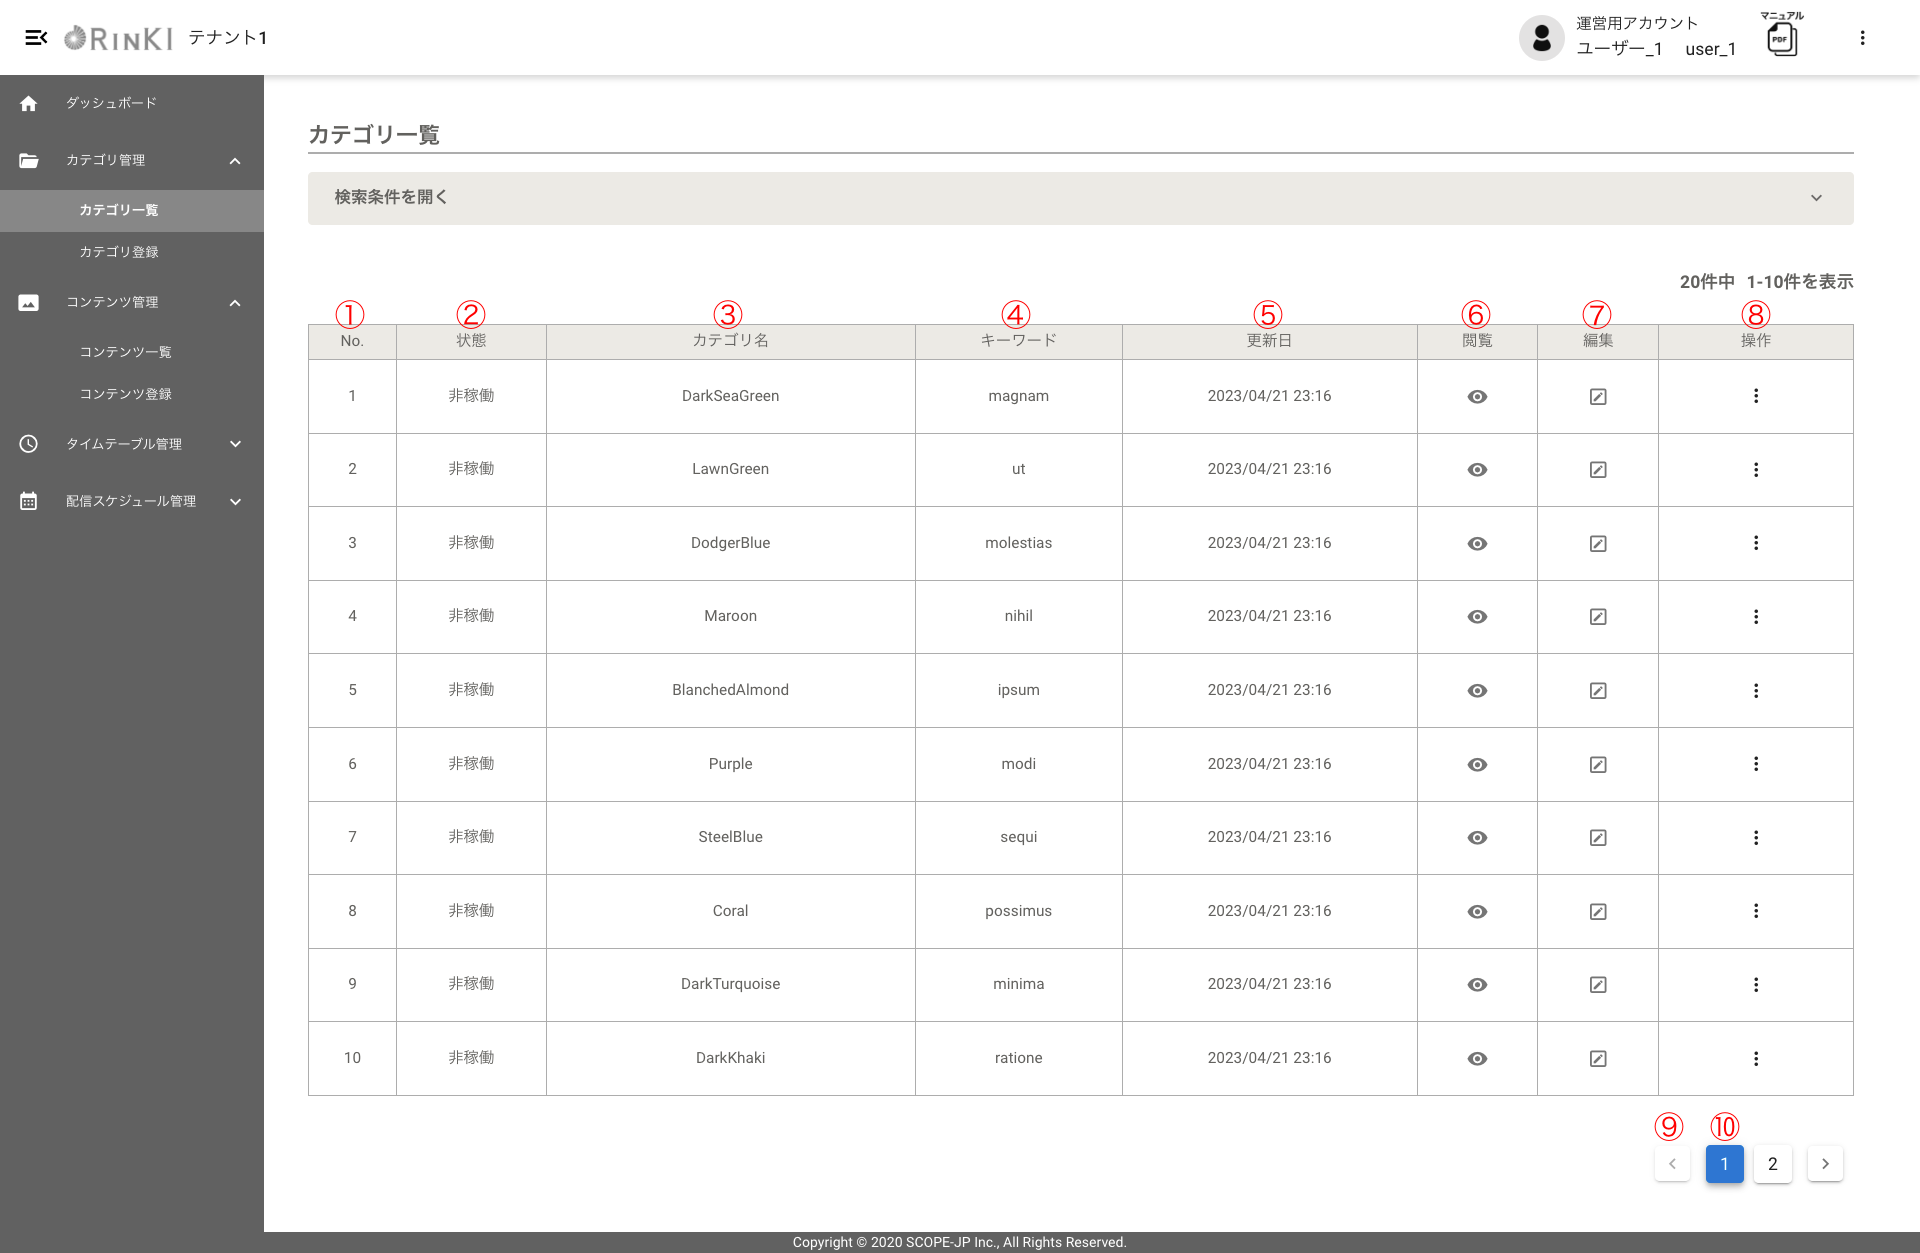1920x1253 pixels.
Task: Open operations menu for Purple row
Action: pos(1755,764)
